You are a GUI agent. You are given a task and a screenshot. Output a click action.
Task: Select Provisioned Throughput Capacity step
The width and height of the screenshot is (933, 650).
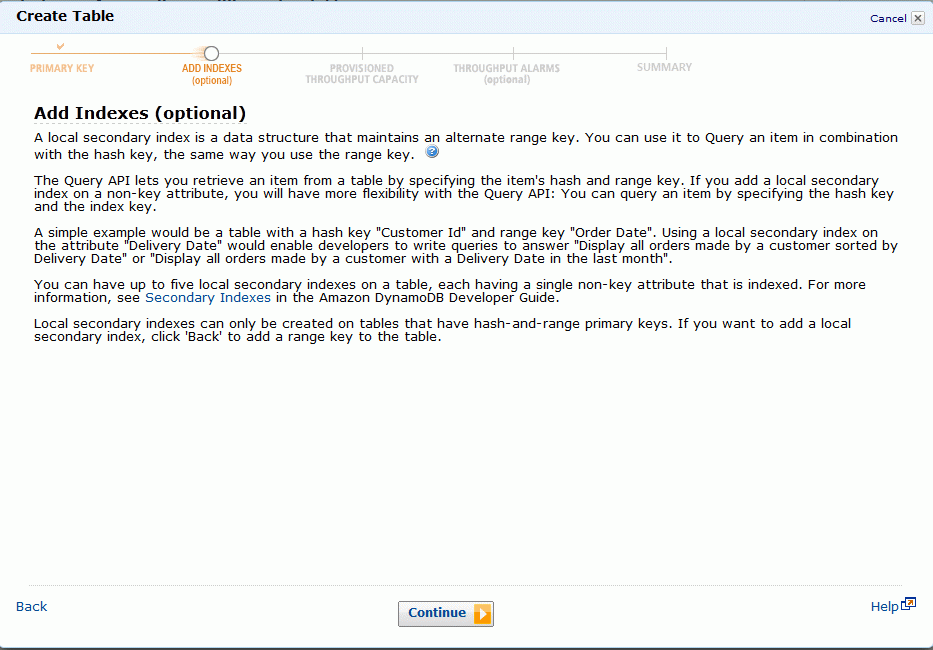pyautogui.click(x=362, y=74)
